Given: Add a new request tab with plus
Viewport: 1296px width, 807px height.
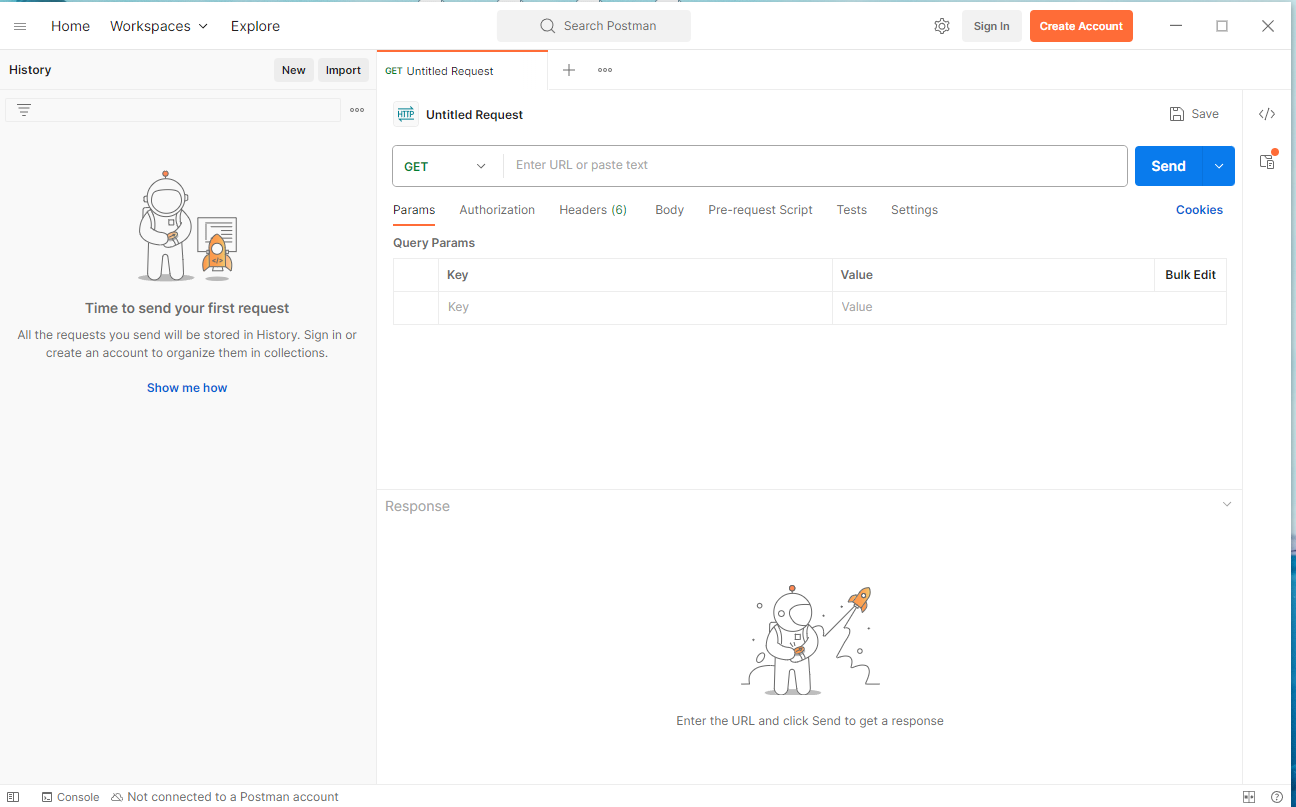Looking at the screenshot, I should pyautogui.click(x=569, y=70).
